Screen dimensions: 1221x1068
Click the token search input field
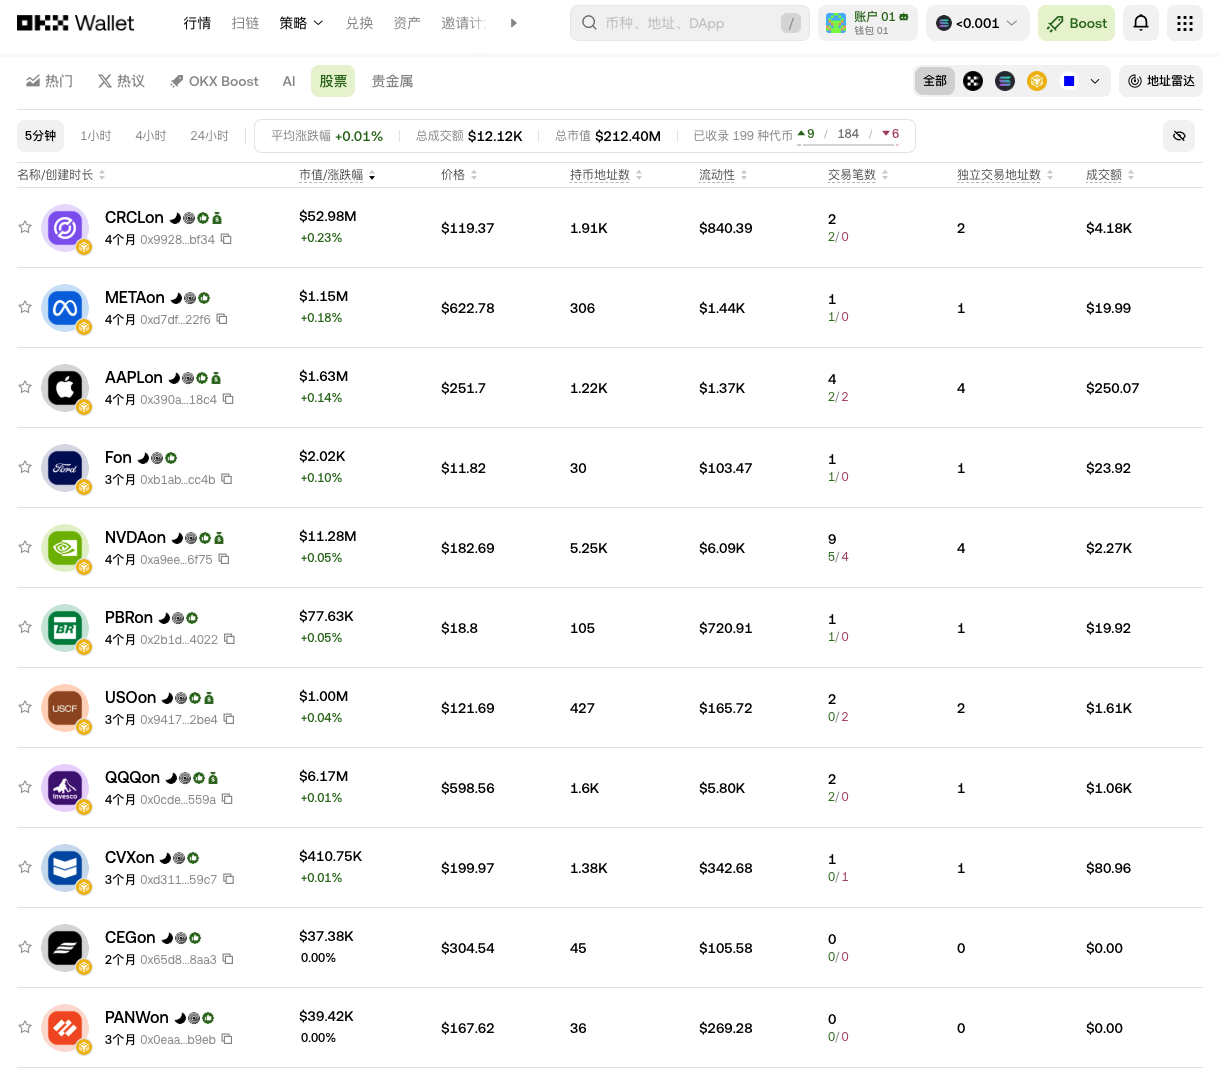(690, 22)
